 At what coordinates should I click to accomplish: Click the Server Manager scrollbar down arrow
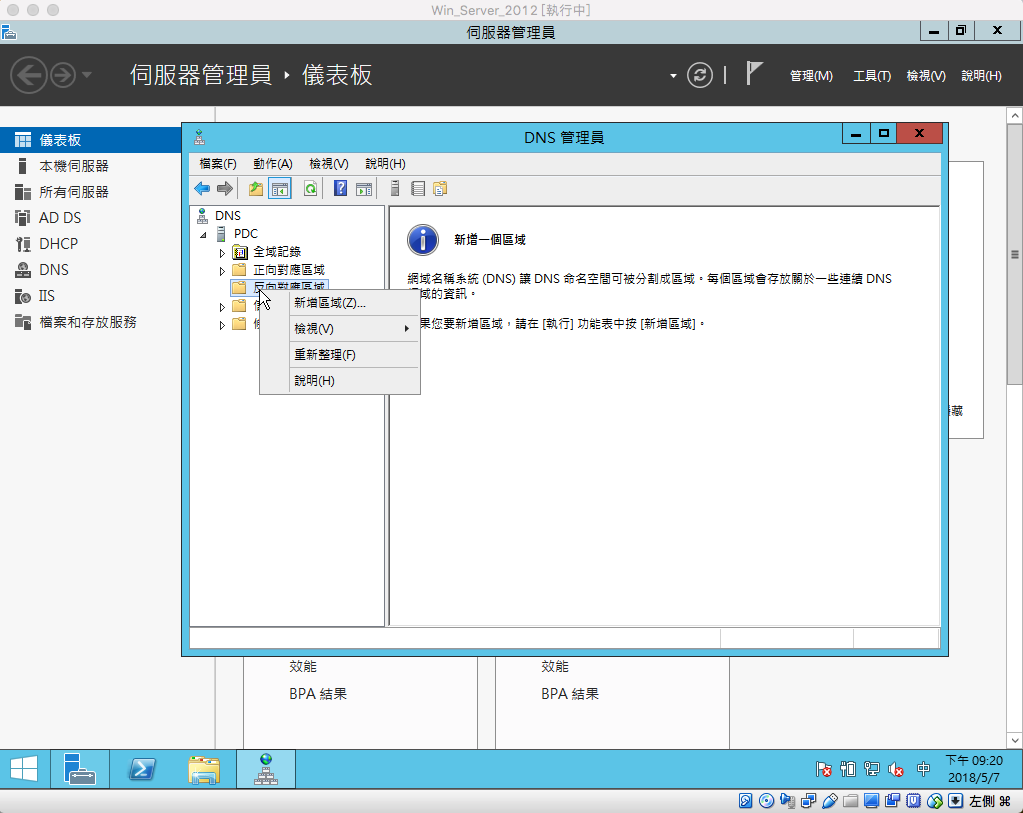tap(1015, 741)
